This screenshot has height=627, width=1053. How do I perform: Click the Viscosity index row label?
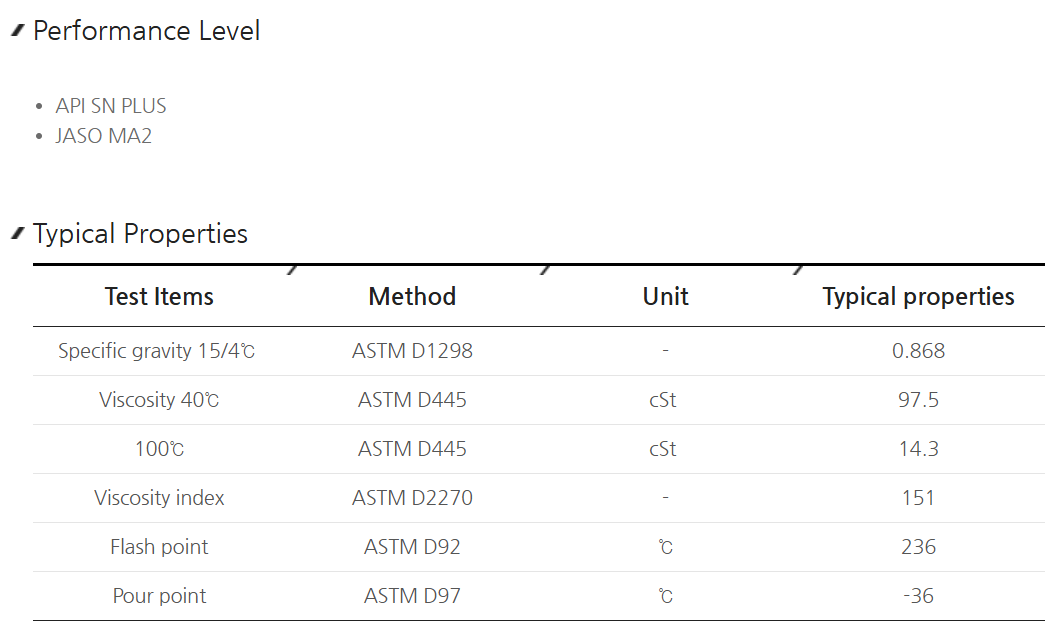(x=159, y=498)
